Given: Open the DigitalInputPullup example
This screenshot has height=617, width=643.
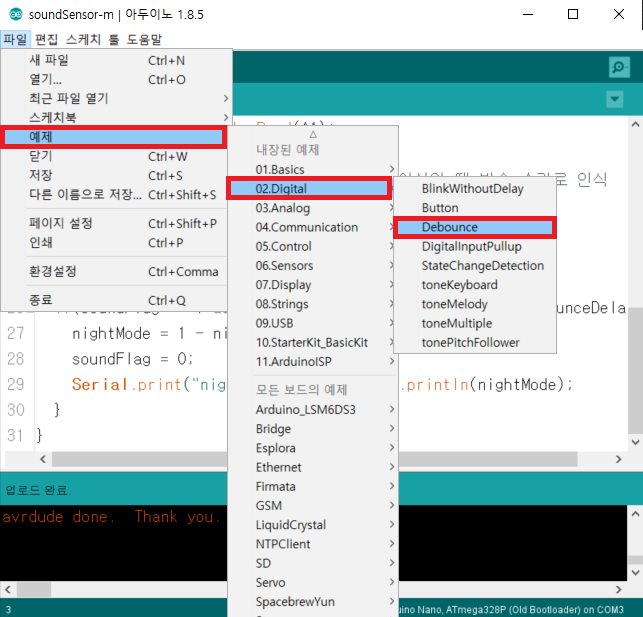Looking at the screenshot, I should (x=475, y=246).
